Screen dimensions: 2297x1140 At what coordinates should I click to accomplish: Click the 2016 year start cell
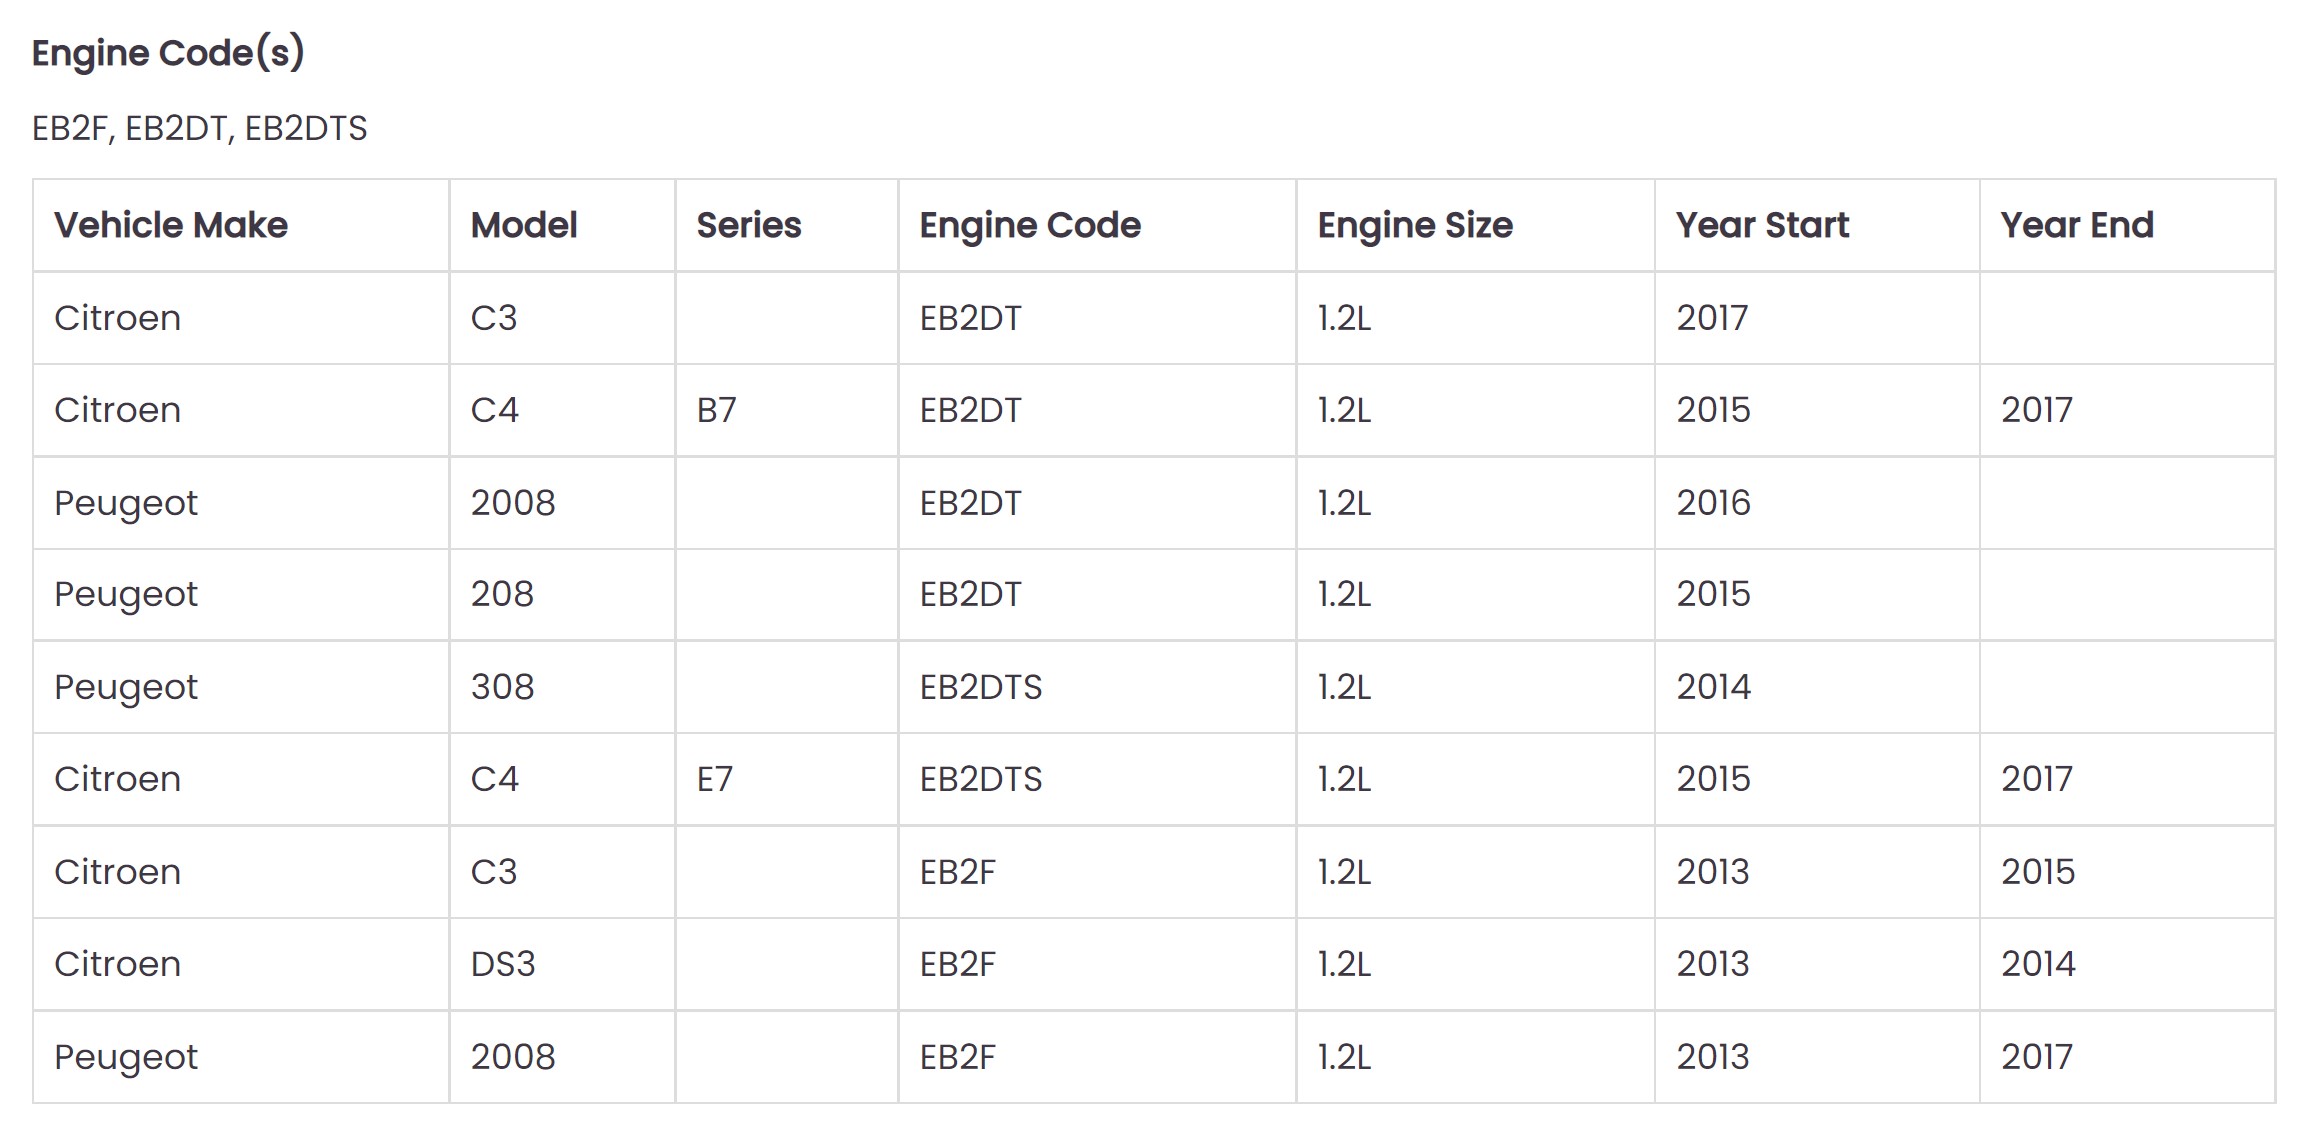point(1713,503)
